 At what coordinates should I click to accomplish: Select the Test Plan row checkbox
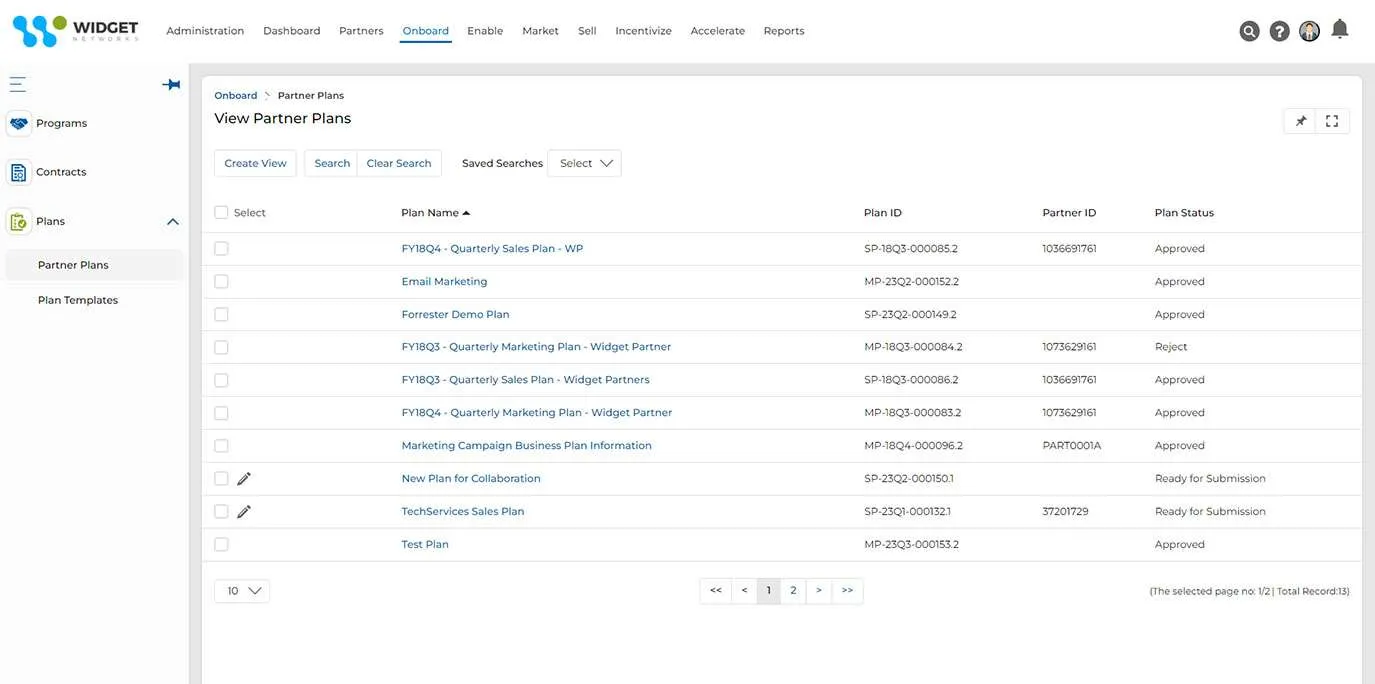click(x=221, y=545)
